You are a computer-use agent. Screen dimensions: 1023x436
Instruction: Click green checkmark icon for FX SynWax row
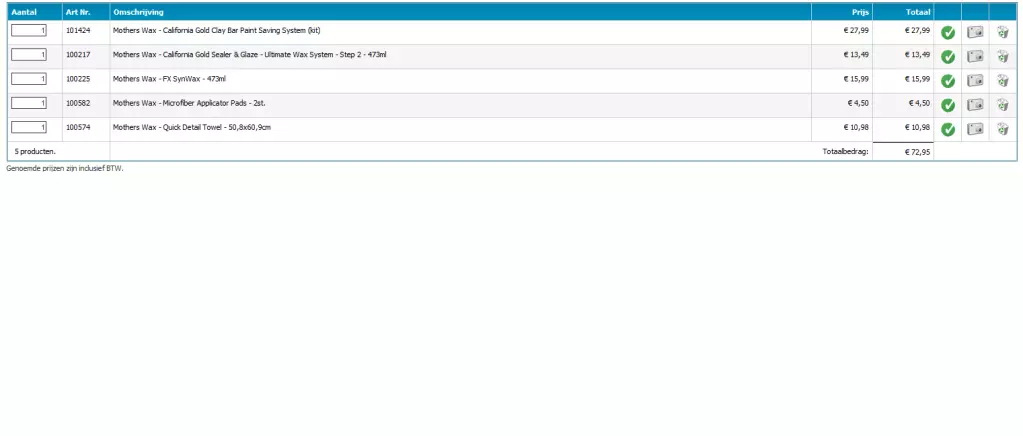tap(948, 81)
